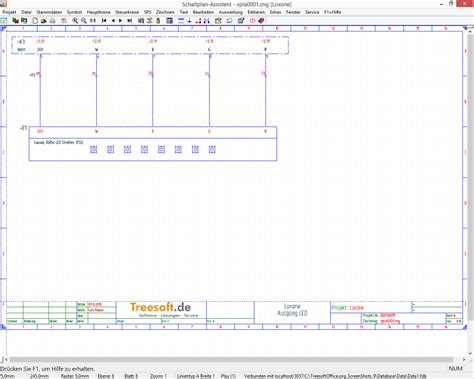Image resolution: width=474 pixels, height=379 pixels.
Task: Open the Symbol menu
Action: pos(74,12)
